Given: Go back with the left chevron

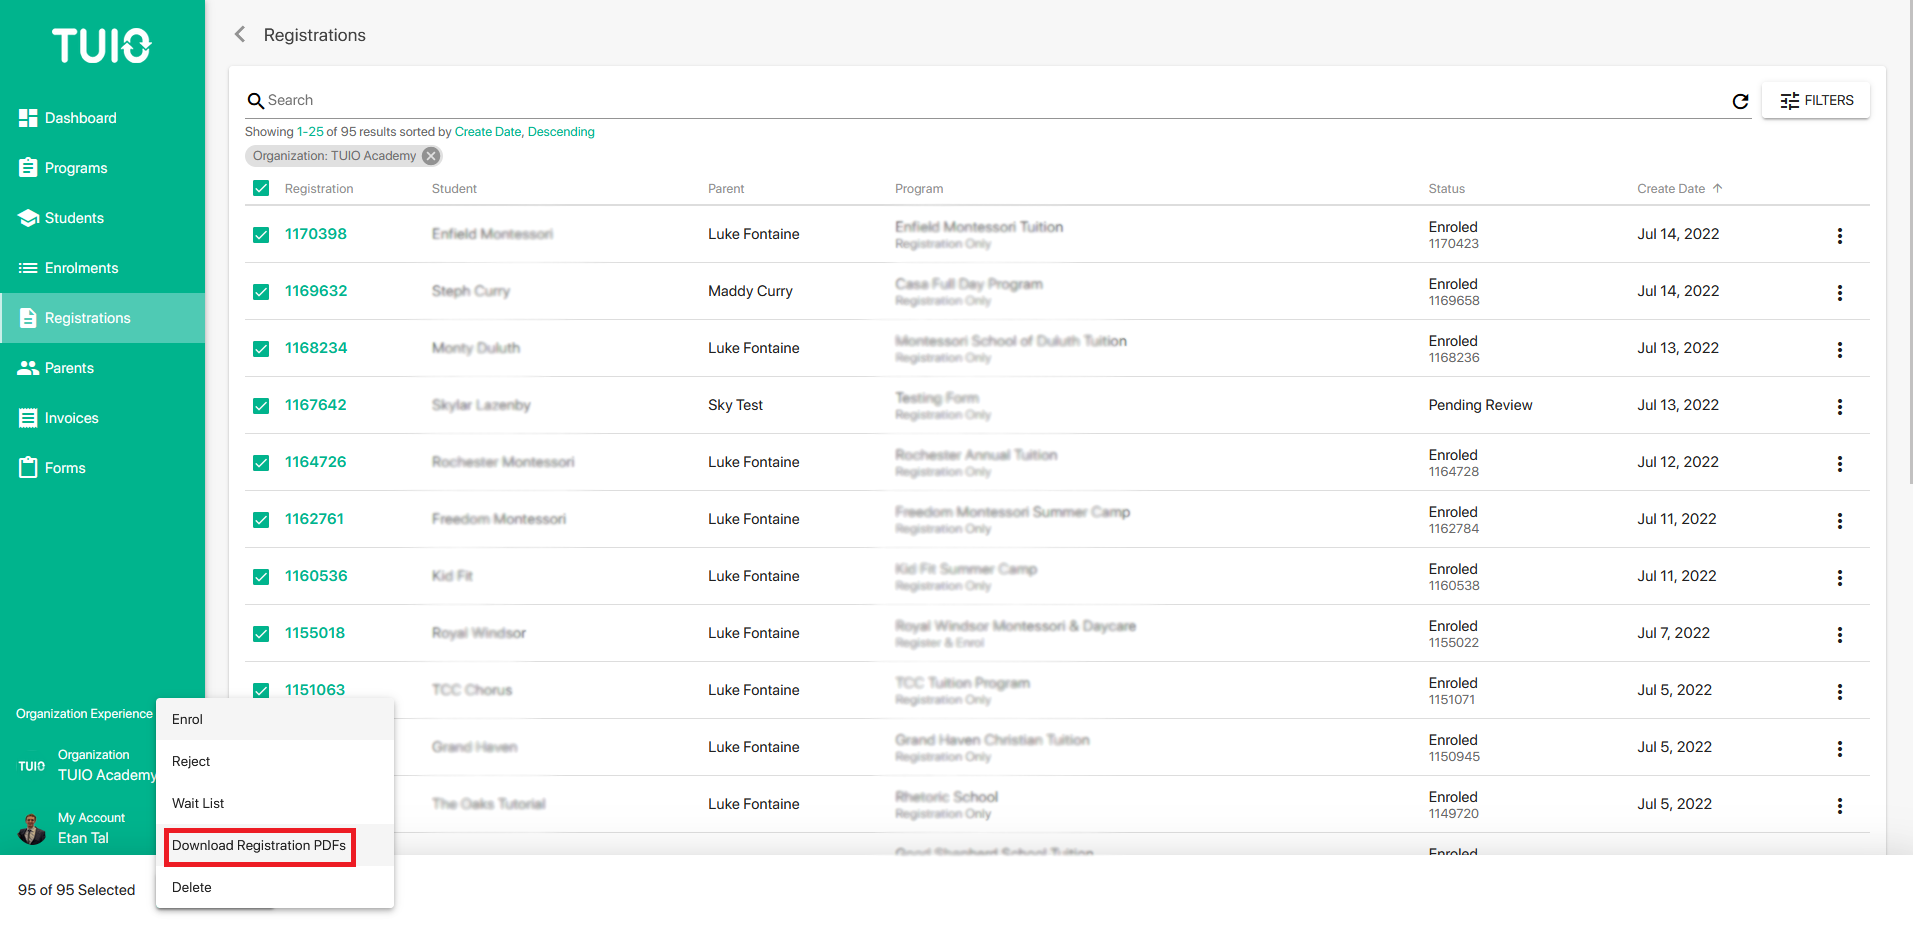Looking at the screenshot, I should pyautogui.click(x=240, y=35).
